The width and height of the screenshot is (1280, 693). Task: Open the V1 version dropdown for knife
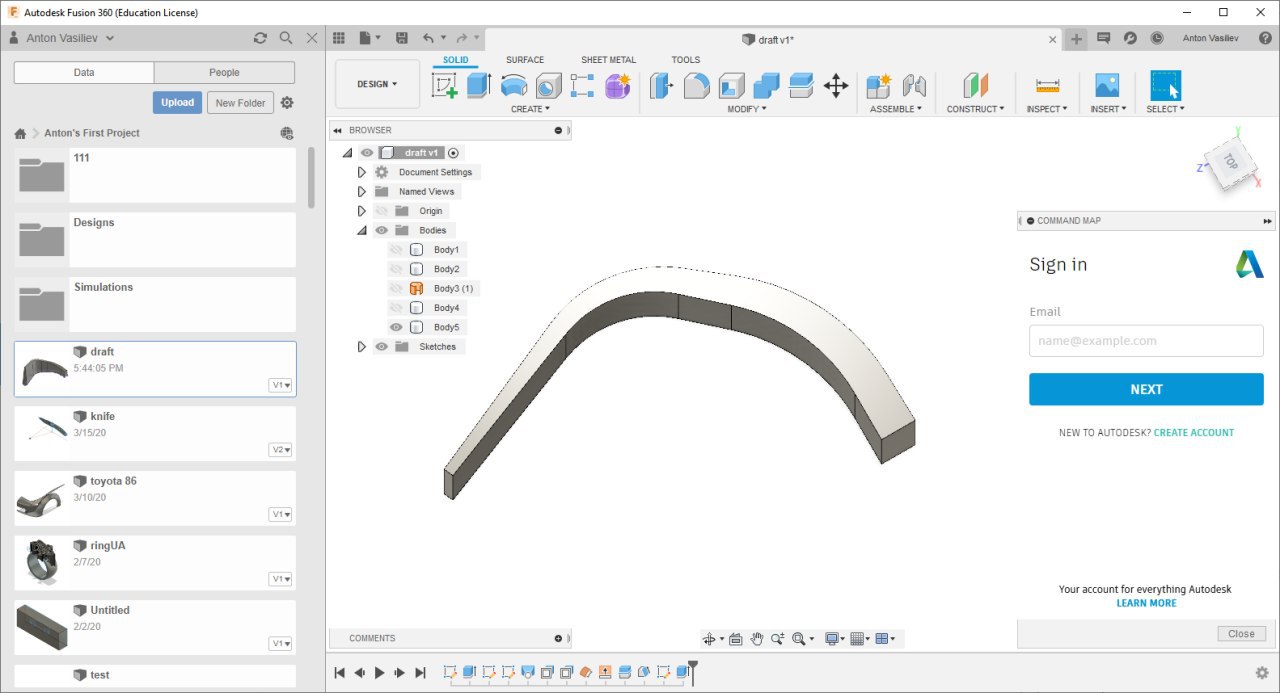pyautogui.click(x=281, y=450)
